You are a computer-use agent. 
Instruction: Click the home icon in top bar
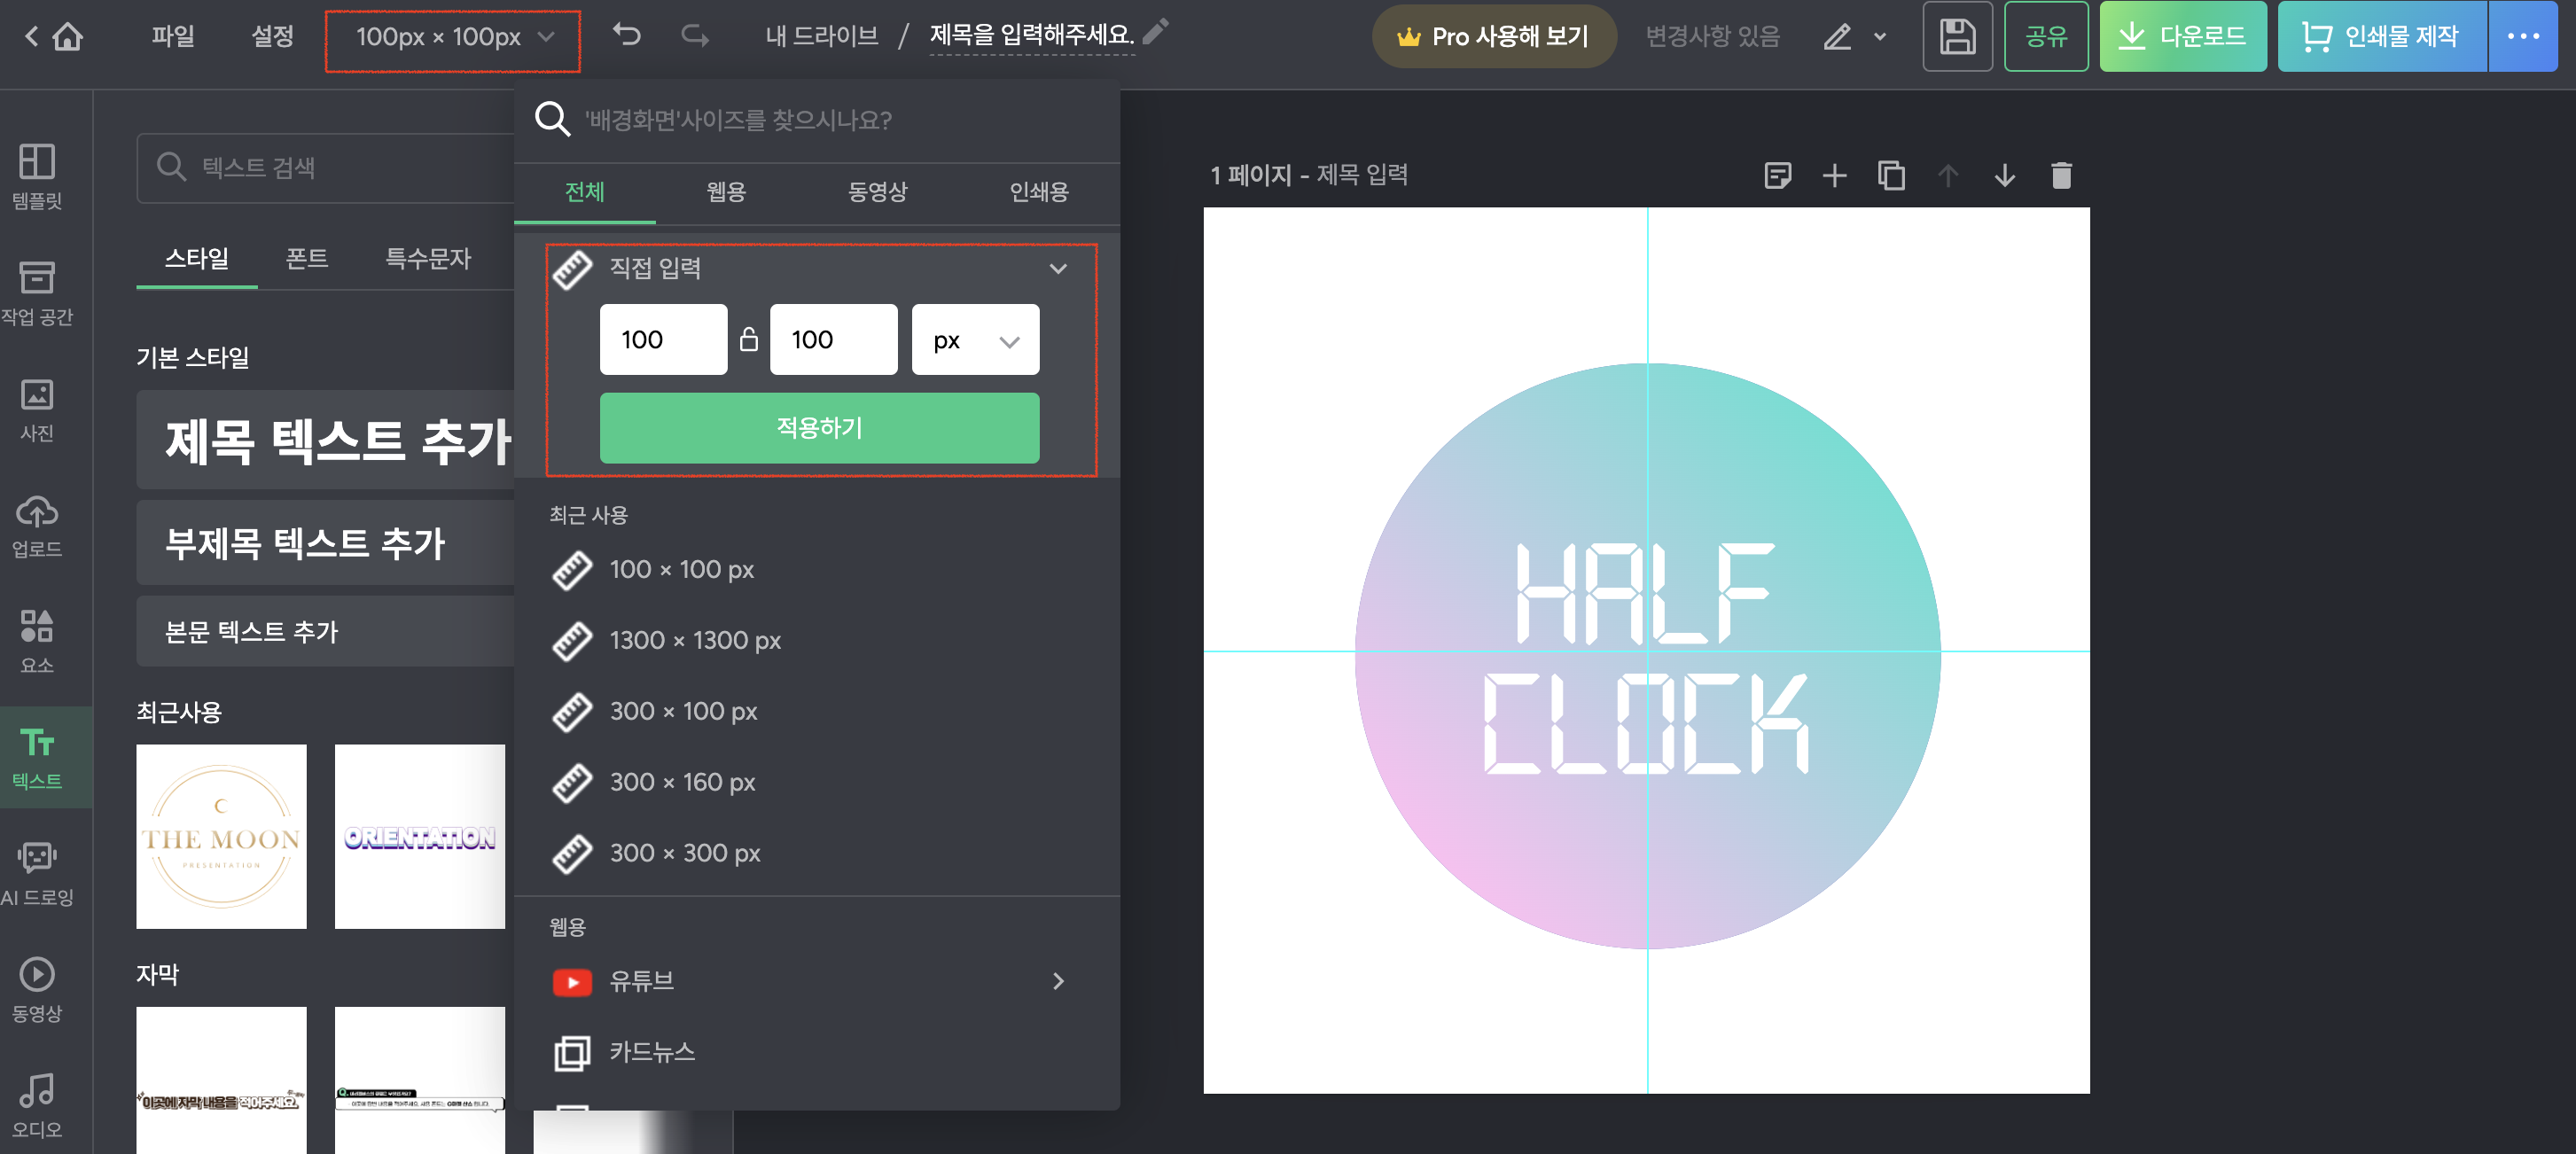pos(67,37)
